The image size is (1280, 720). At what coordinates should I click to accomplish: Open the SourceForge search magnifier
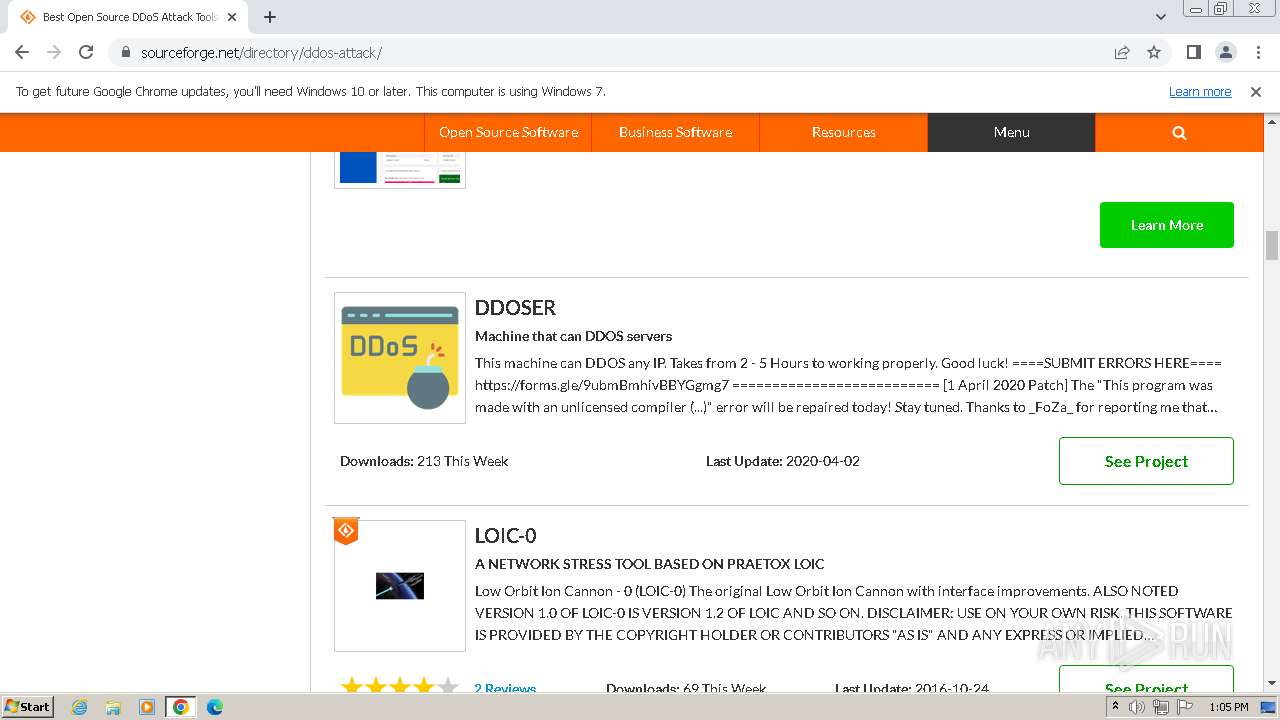[x=1179, y=132]
